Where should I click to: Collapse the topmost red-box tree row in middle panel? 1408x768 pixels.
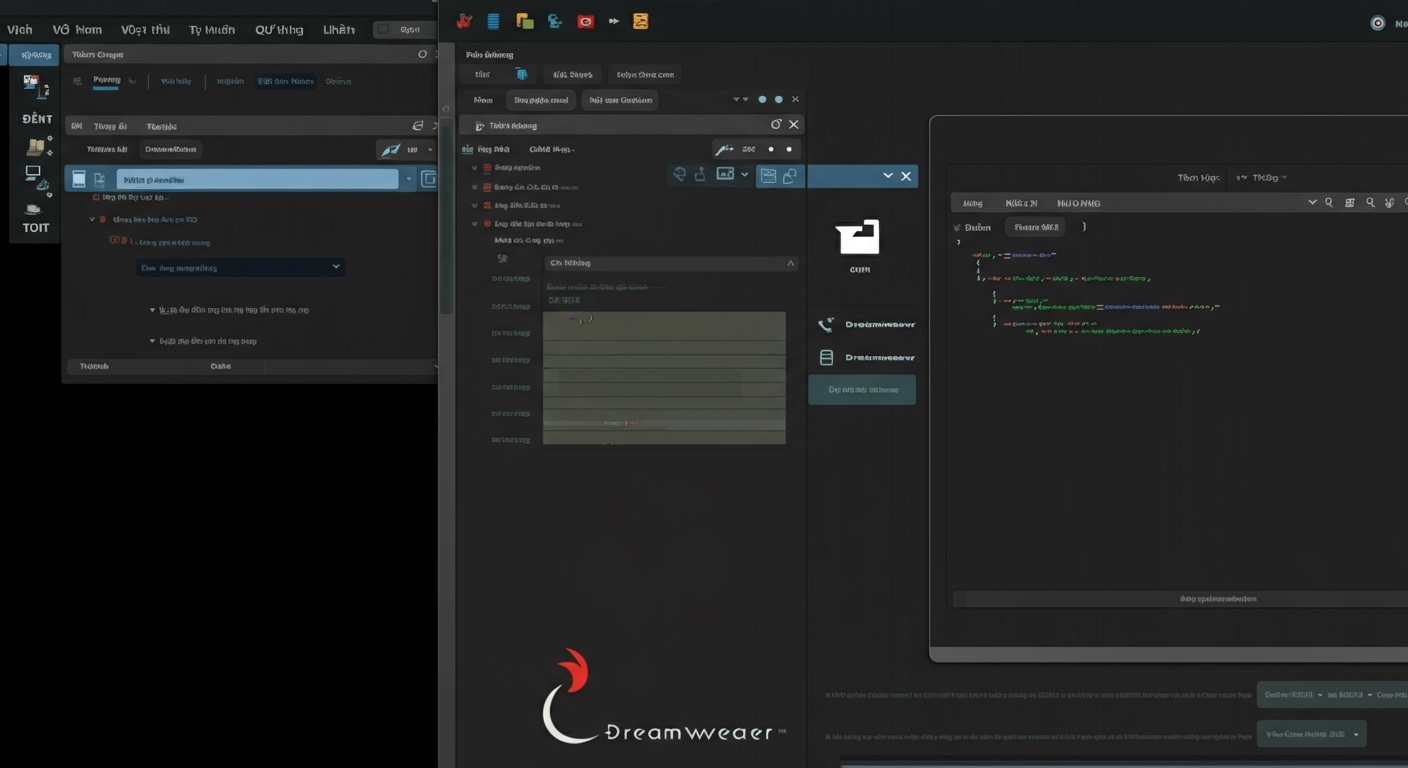point(475,168)
